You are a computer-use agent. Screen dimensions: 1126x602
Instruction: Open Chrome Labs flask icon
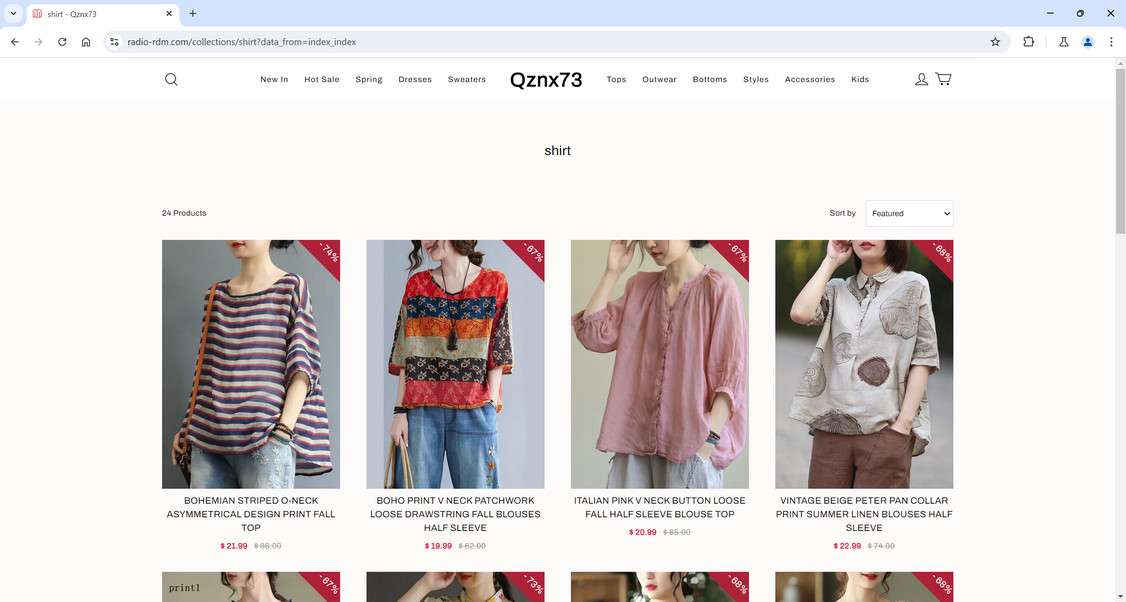[x=1064, y=42]
